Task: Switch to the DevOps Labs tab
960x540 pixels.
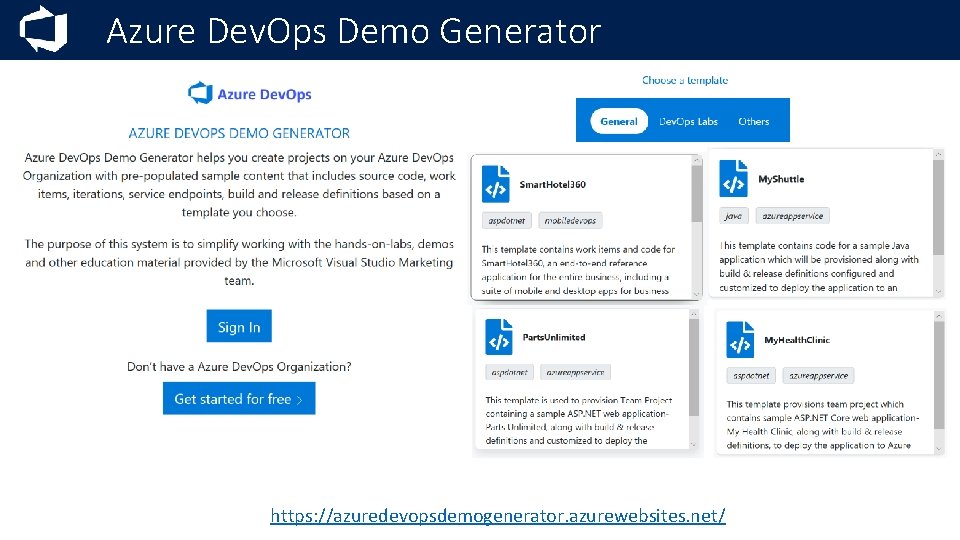Action: tap(688, 121)
